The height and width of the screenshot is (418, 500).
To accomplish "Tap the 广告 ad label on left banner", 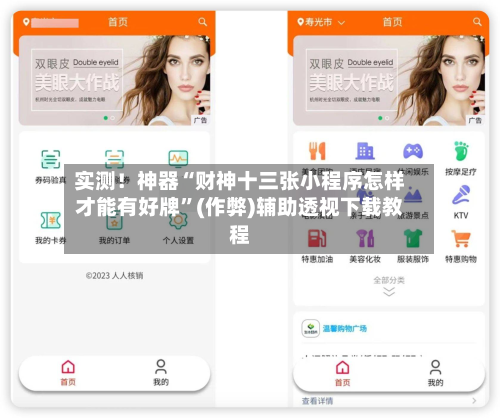I will coord(200,120).
